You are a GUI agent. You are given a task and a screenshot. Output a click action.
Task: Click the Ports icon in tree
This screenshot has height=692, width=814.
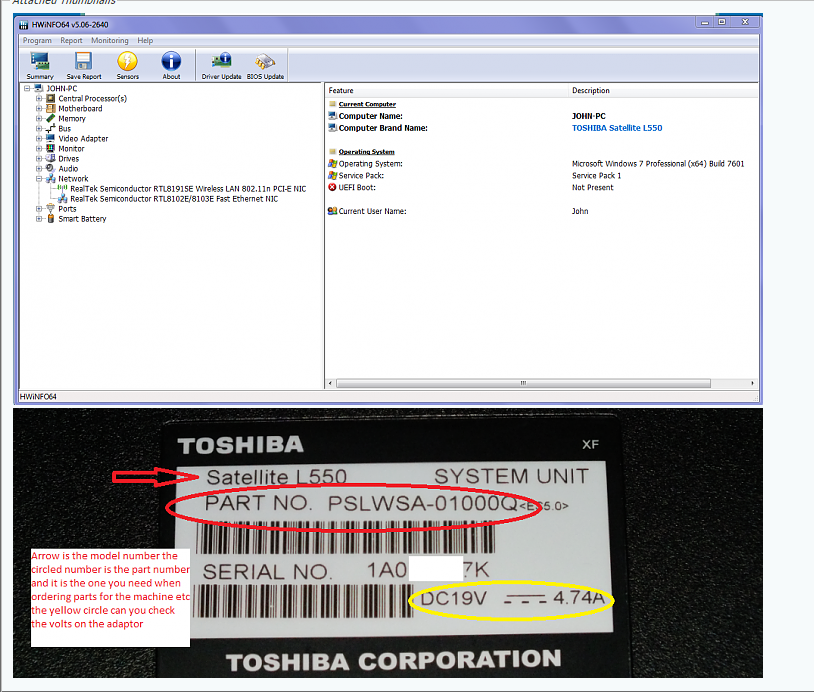[50, 209]
